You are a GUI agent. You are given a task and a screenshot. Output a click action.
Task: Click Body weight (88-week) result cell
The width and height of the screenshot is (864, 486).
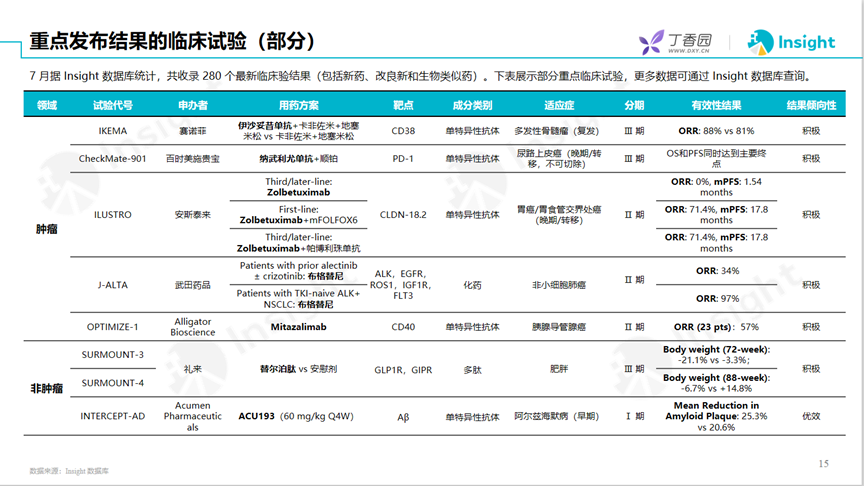click(716, 383)
